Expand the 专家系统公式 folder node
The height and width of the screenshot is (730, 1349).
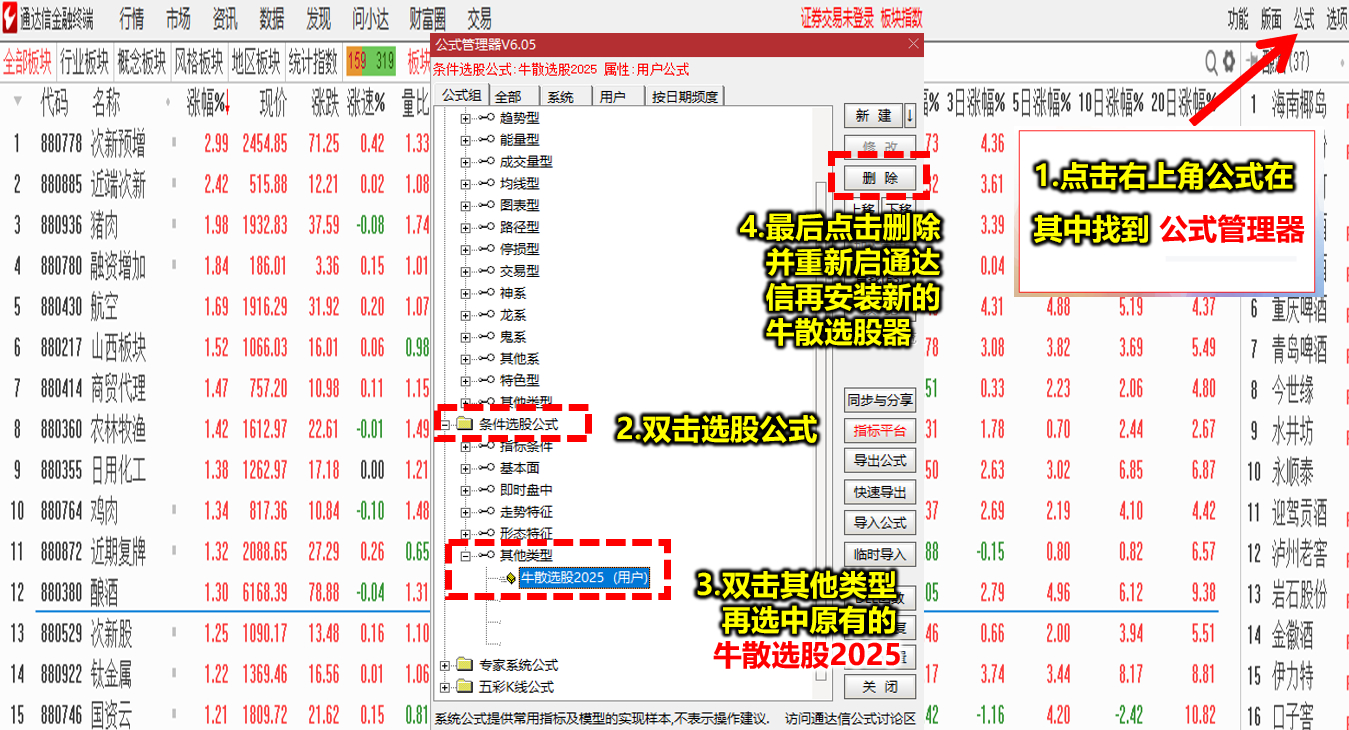[x=445, y=665]
